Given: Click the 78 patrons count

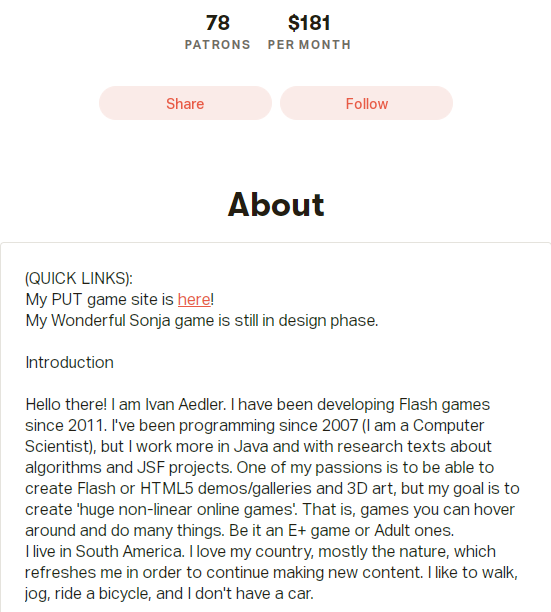Looking at the screenshot, I should pyautogui.click(x=218, y=23).
